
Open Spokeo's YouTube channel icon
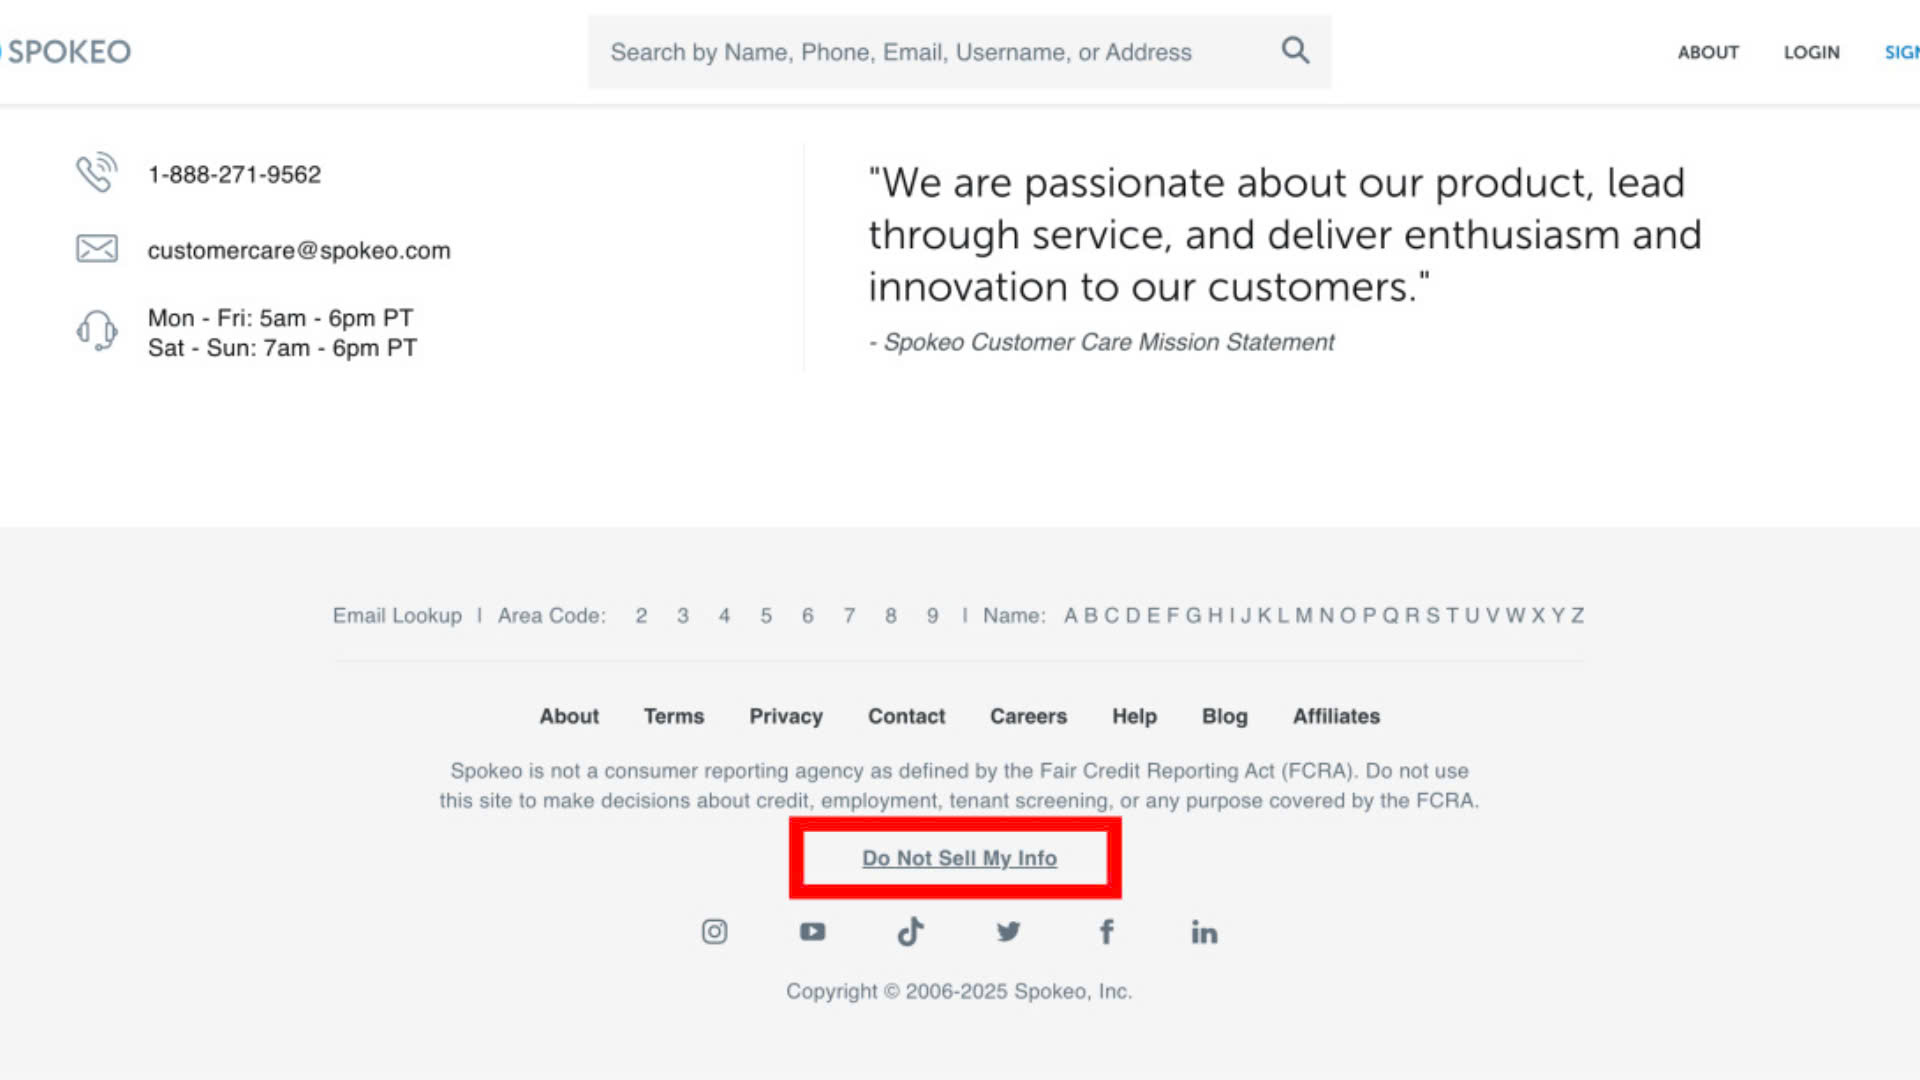coord(812,932)
